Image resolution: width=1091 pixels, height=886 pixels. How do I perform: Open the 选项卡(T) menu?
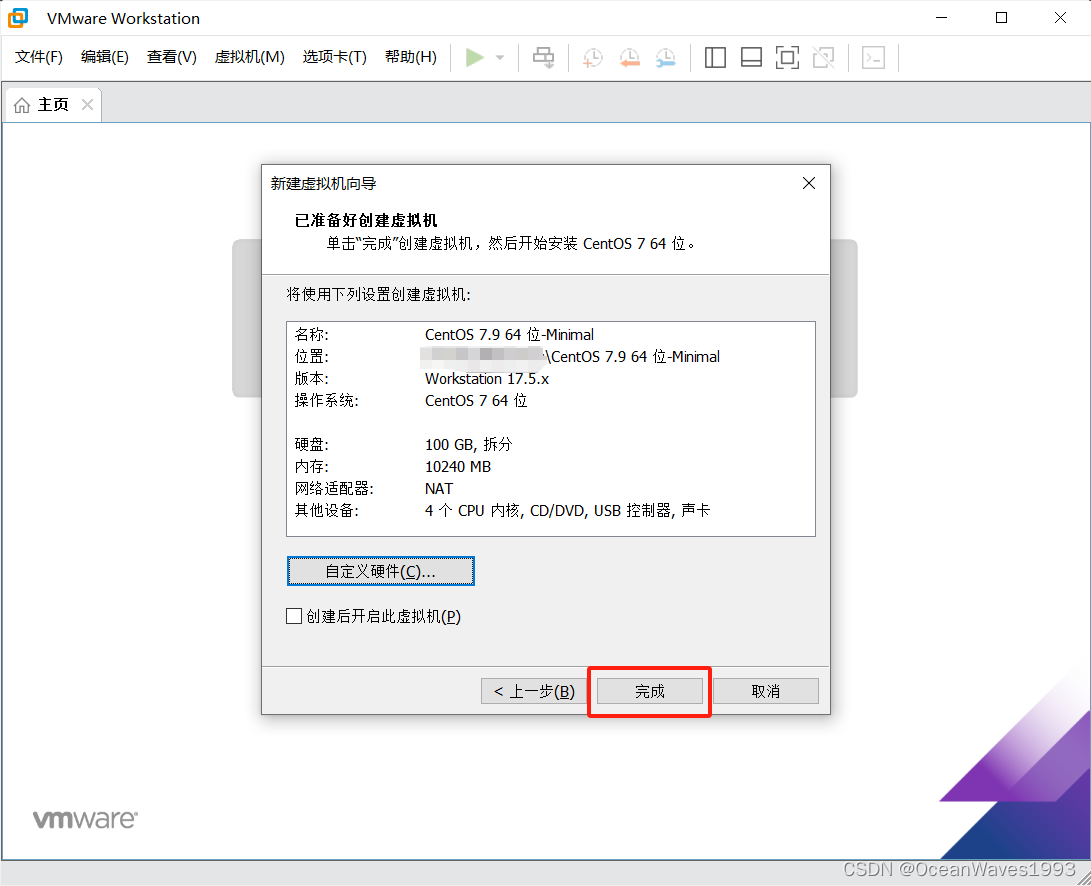[335, 57]
